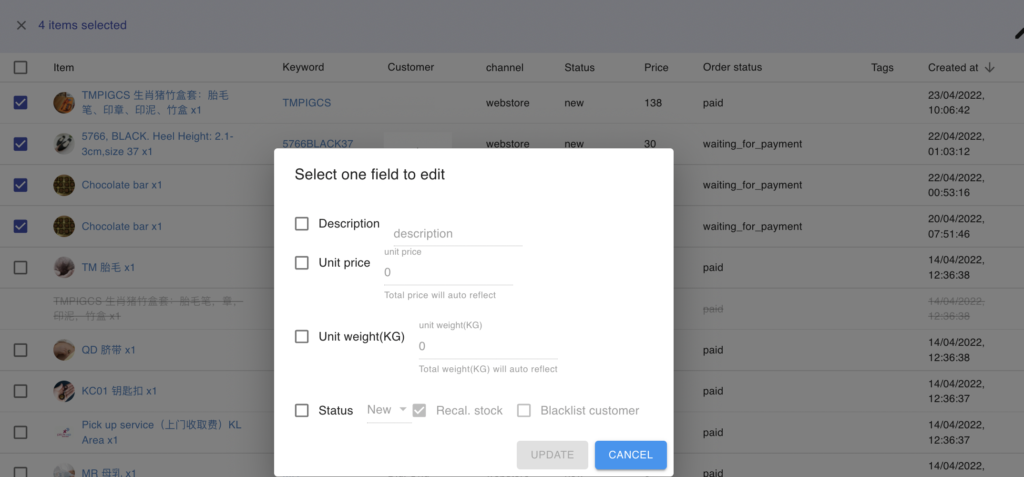
Task: Tick the Unit price checkbox
Action: pyautogui.click(x=302, y=263)
